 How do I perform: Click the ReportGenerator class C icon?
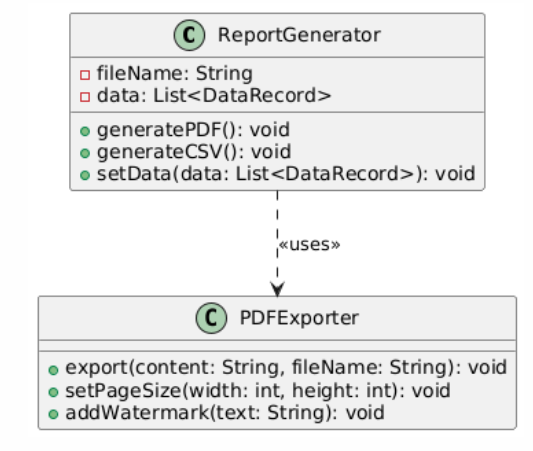189,35
